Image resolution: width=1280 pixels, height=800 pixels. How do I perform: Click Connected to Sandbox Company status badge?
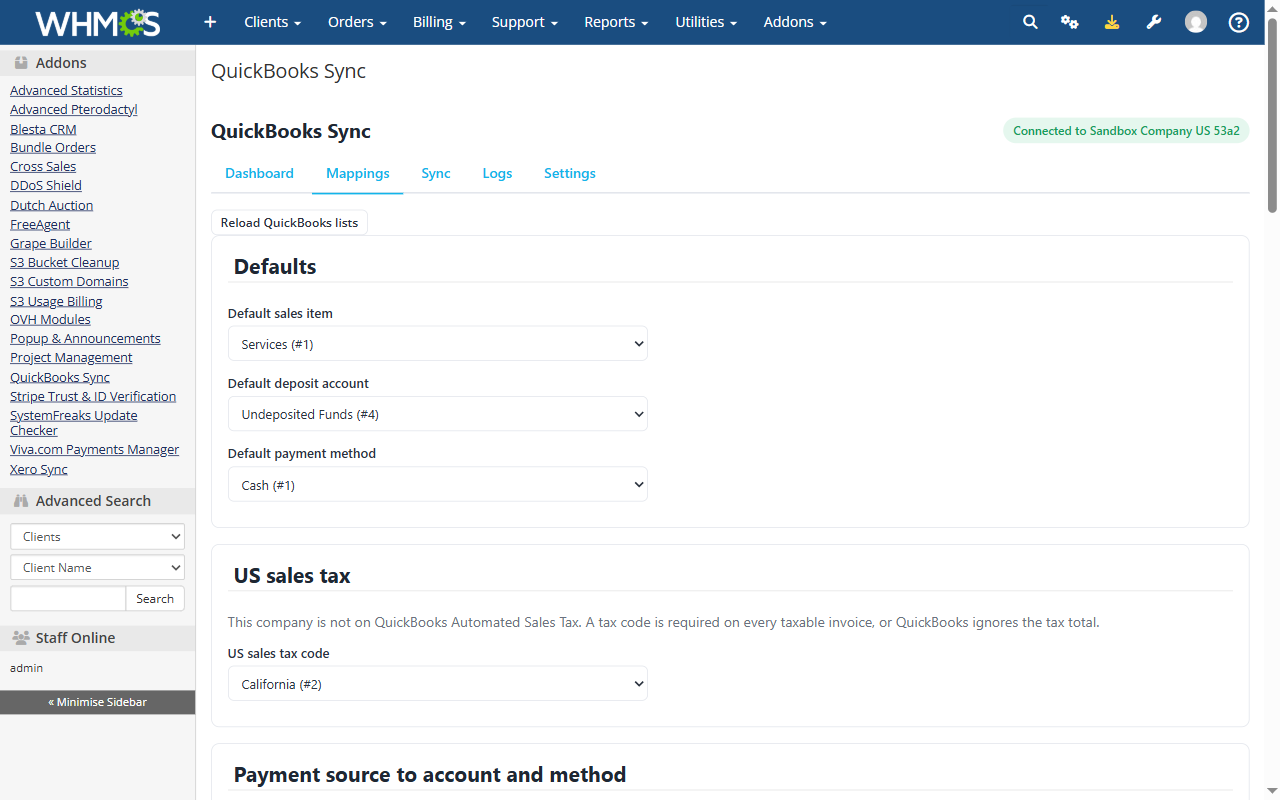(x=1126, y=130)
